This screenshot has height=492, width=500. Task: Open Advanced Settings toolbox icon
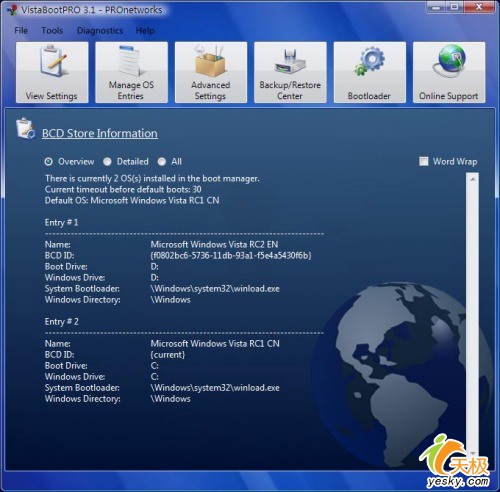(211, 72)
